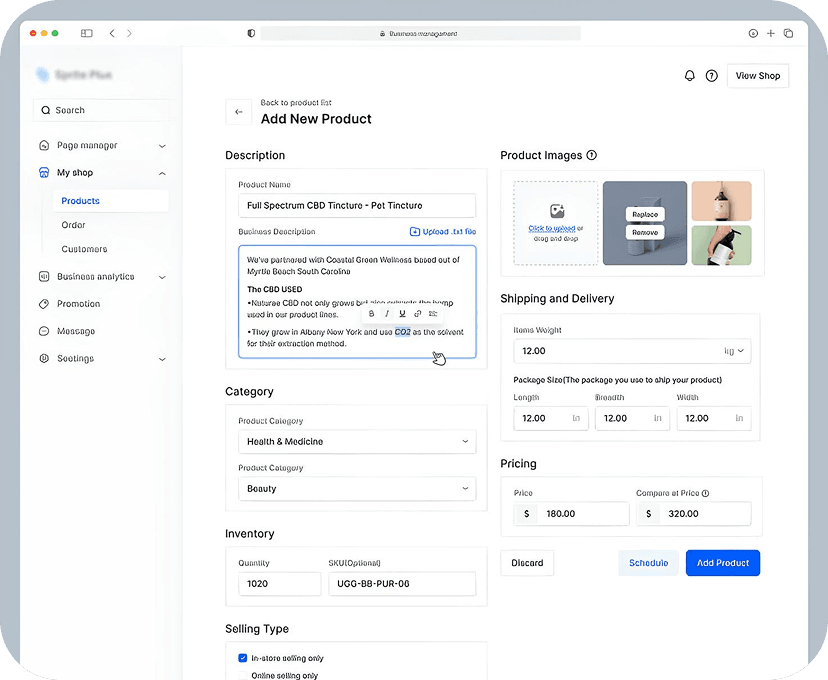Expand the Page manager chevron
The height and width of the screenshot is (680, 828).
point(162,146)
